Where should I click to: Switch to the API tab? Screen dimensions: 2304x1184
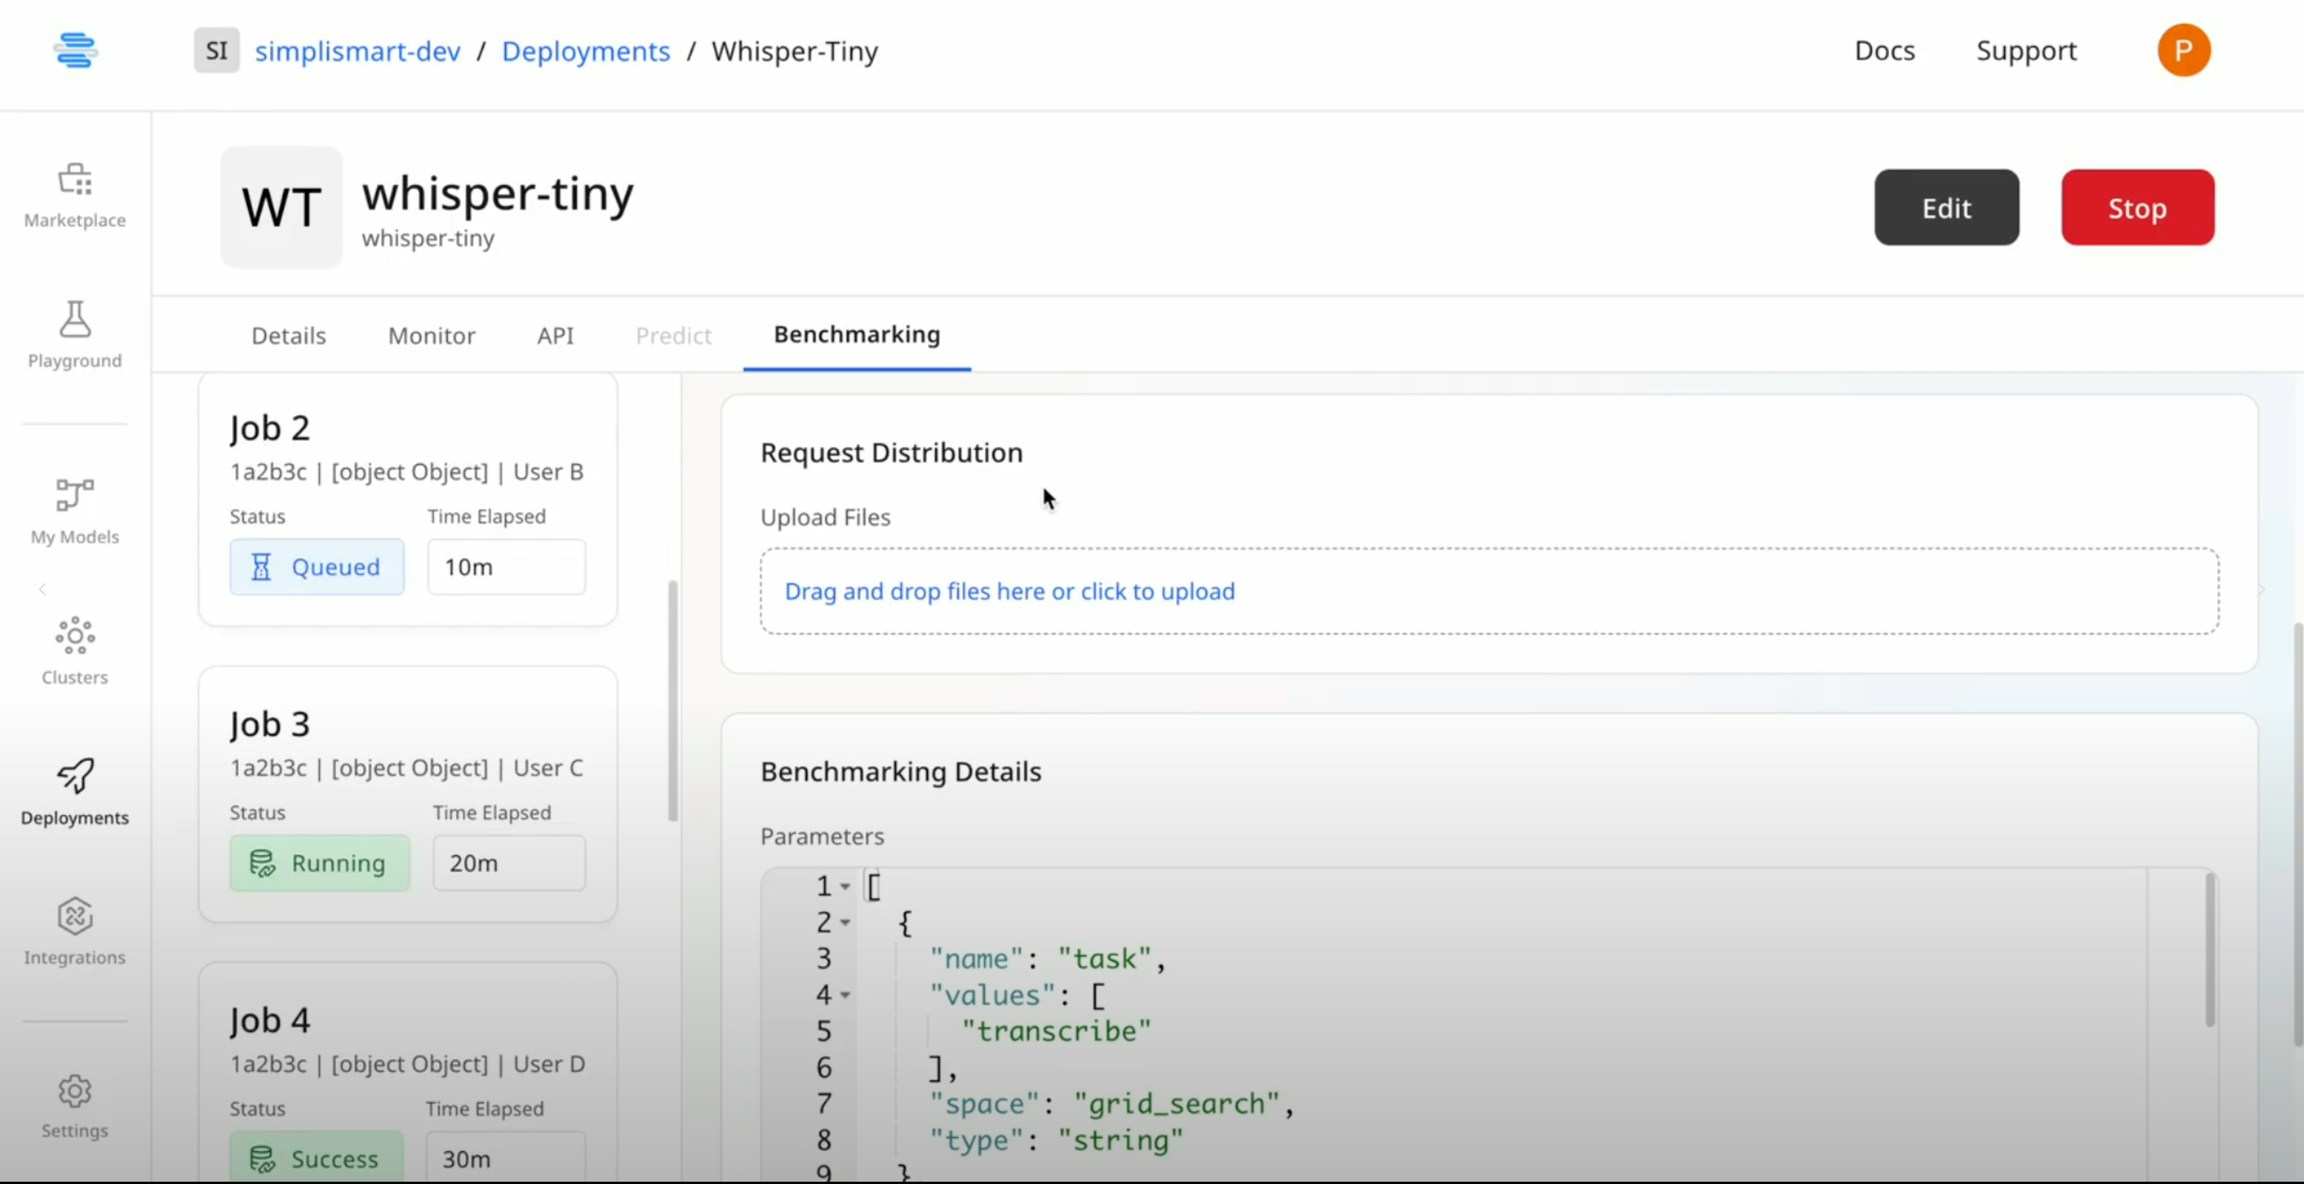click(555, 335)
